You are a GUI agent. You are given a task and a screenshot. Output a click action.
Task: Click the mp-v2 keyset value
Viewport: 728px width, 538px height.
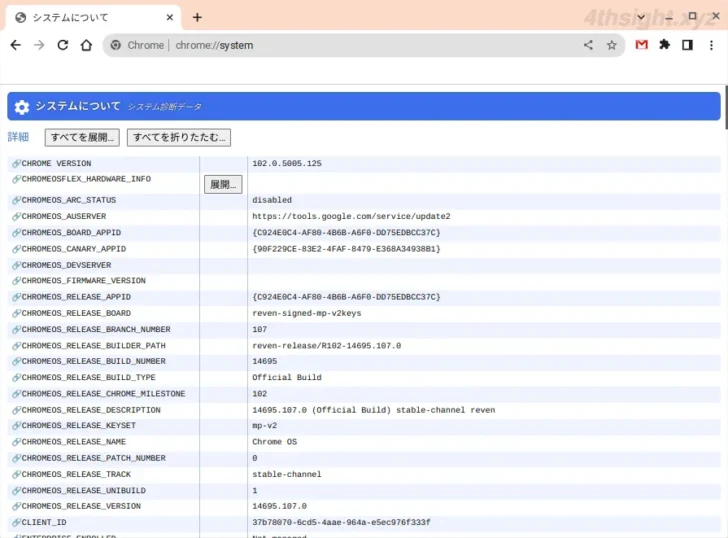(265, 425)
